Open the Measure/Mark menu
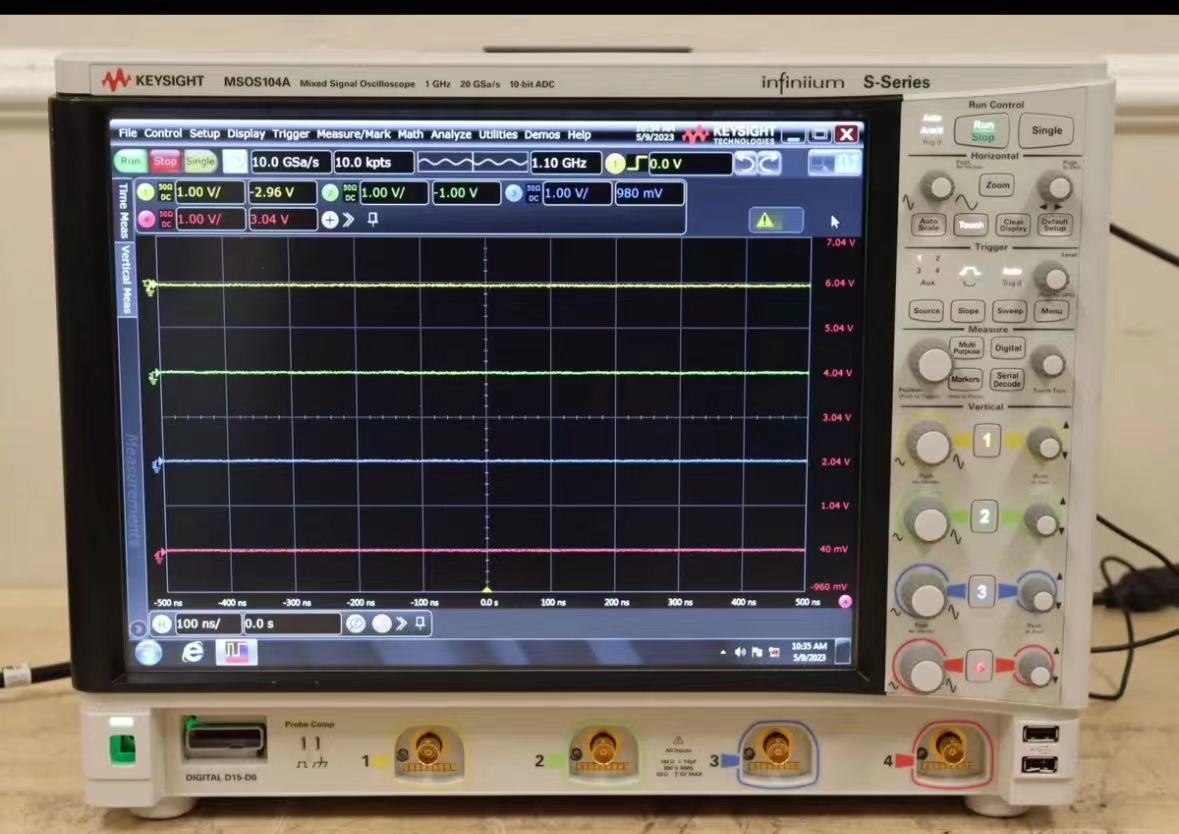The image size is (1179, 834). tap(353, 134)
